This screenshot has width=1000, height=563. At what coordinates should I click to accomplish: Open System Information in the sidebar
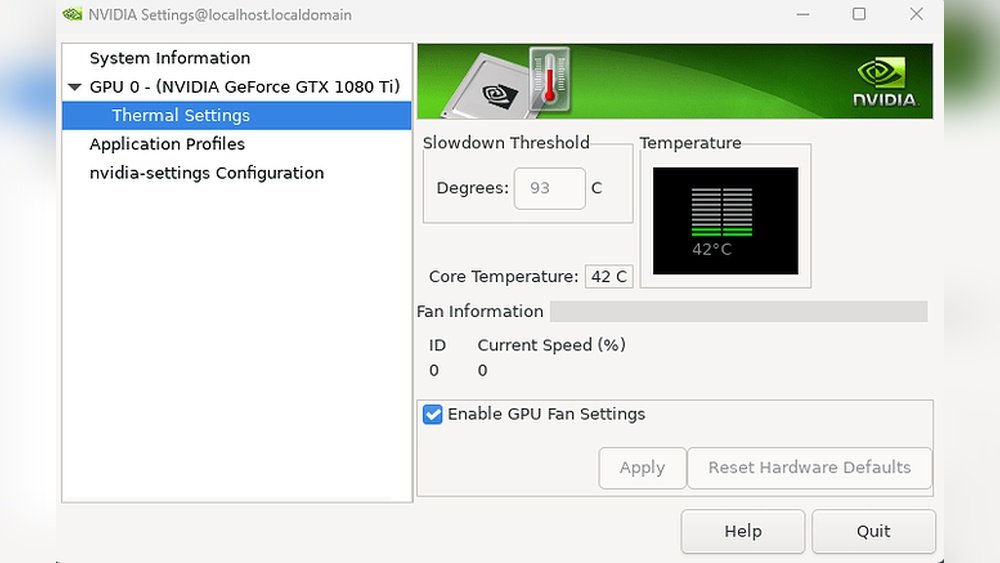click(x=170, y=58)
